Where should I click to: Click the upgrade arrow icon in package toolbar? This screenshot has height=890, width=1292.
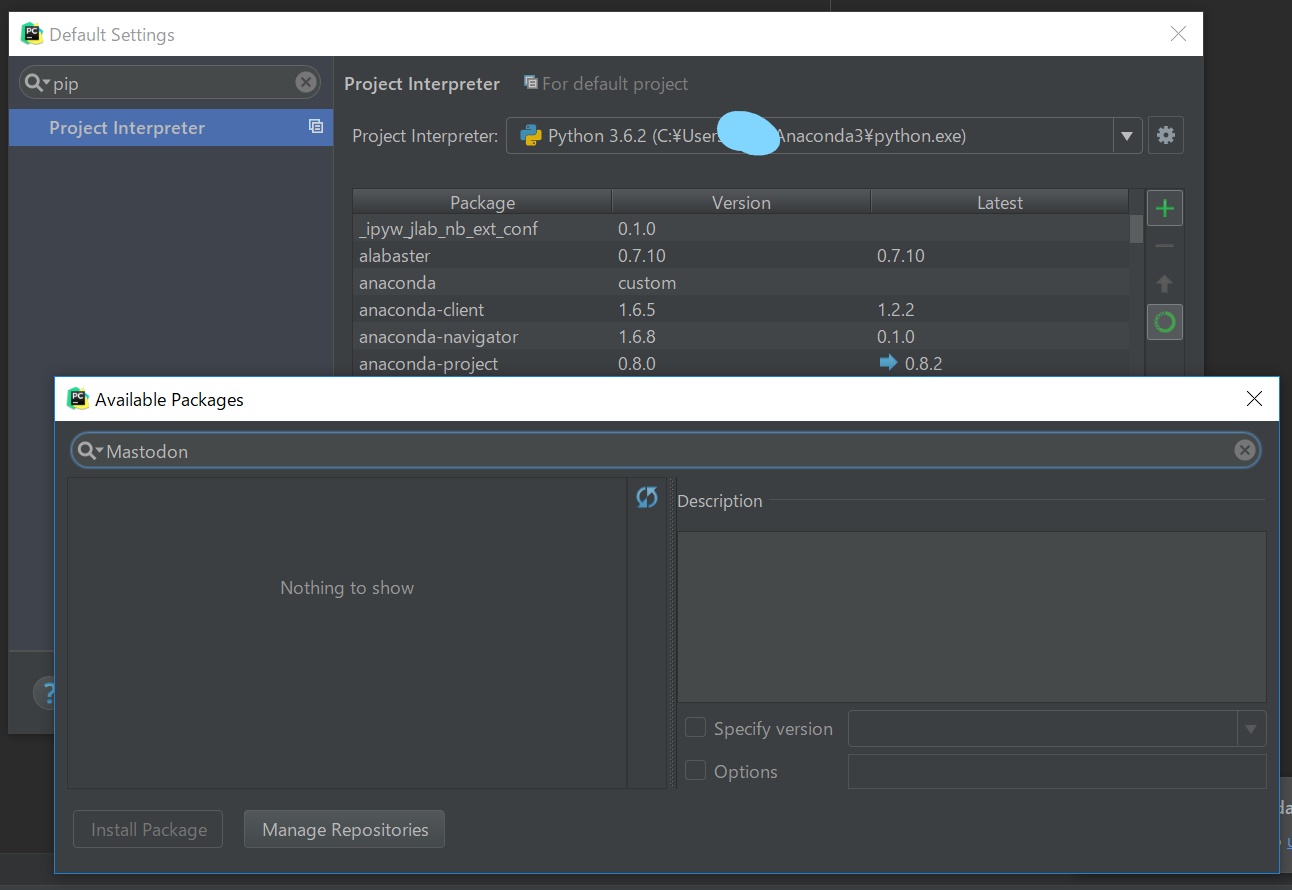pos(1164,284)
